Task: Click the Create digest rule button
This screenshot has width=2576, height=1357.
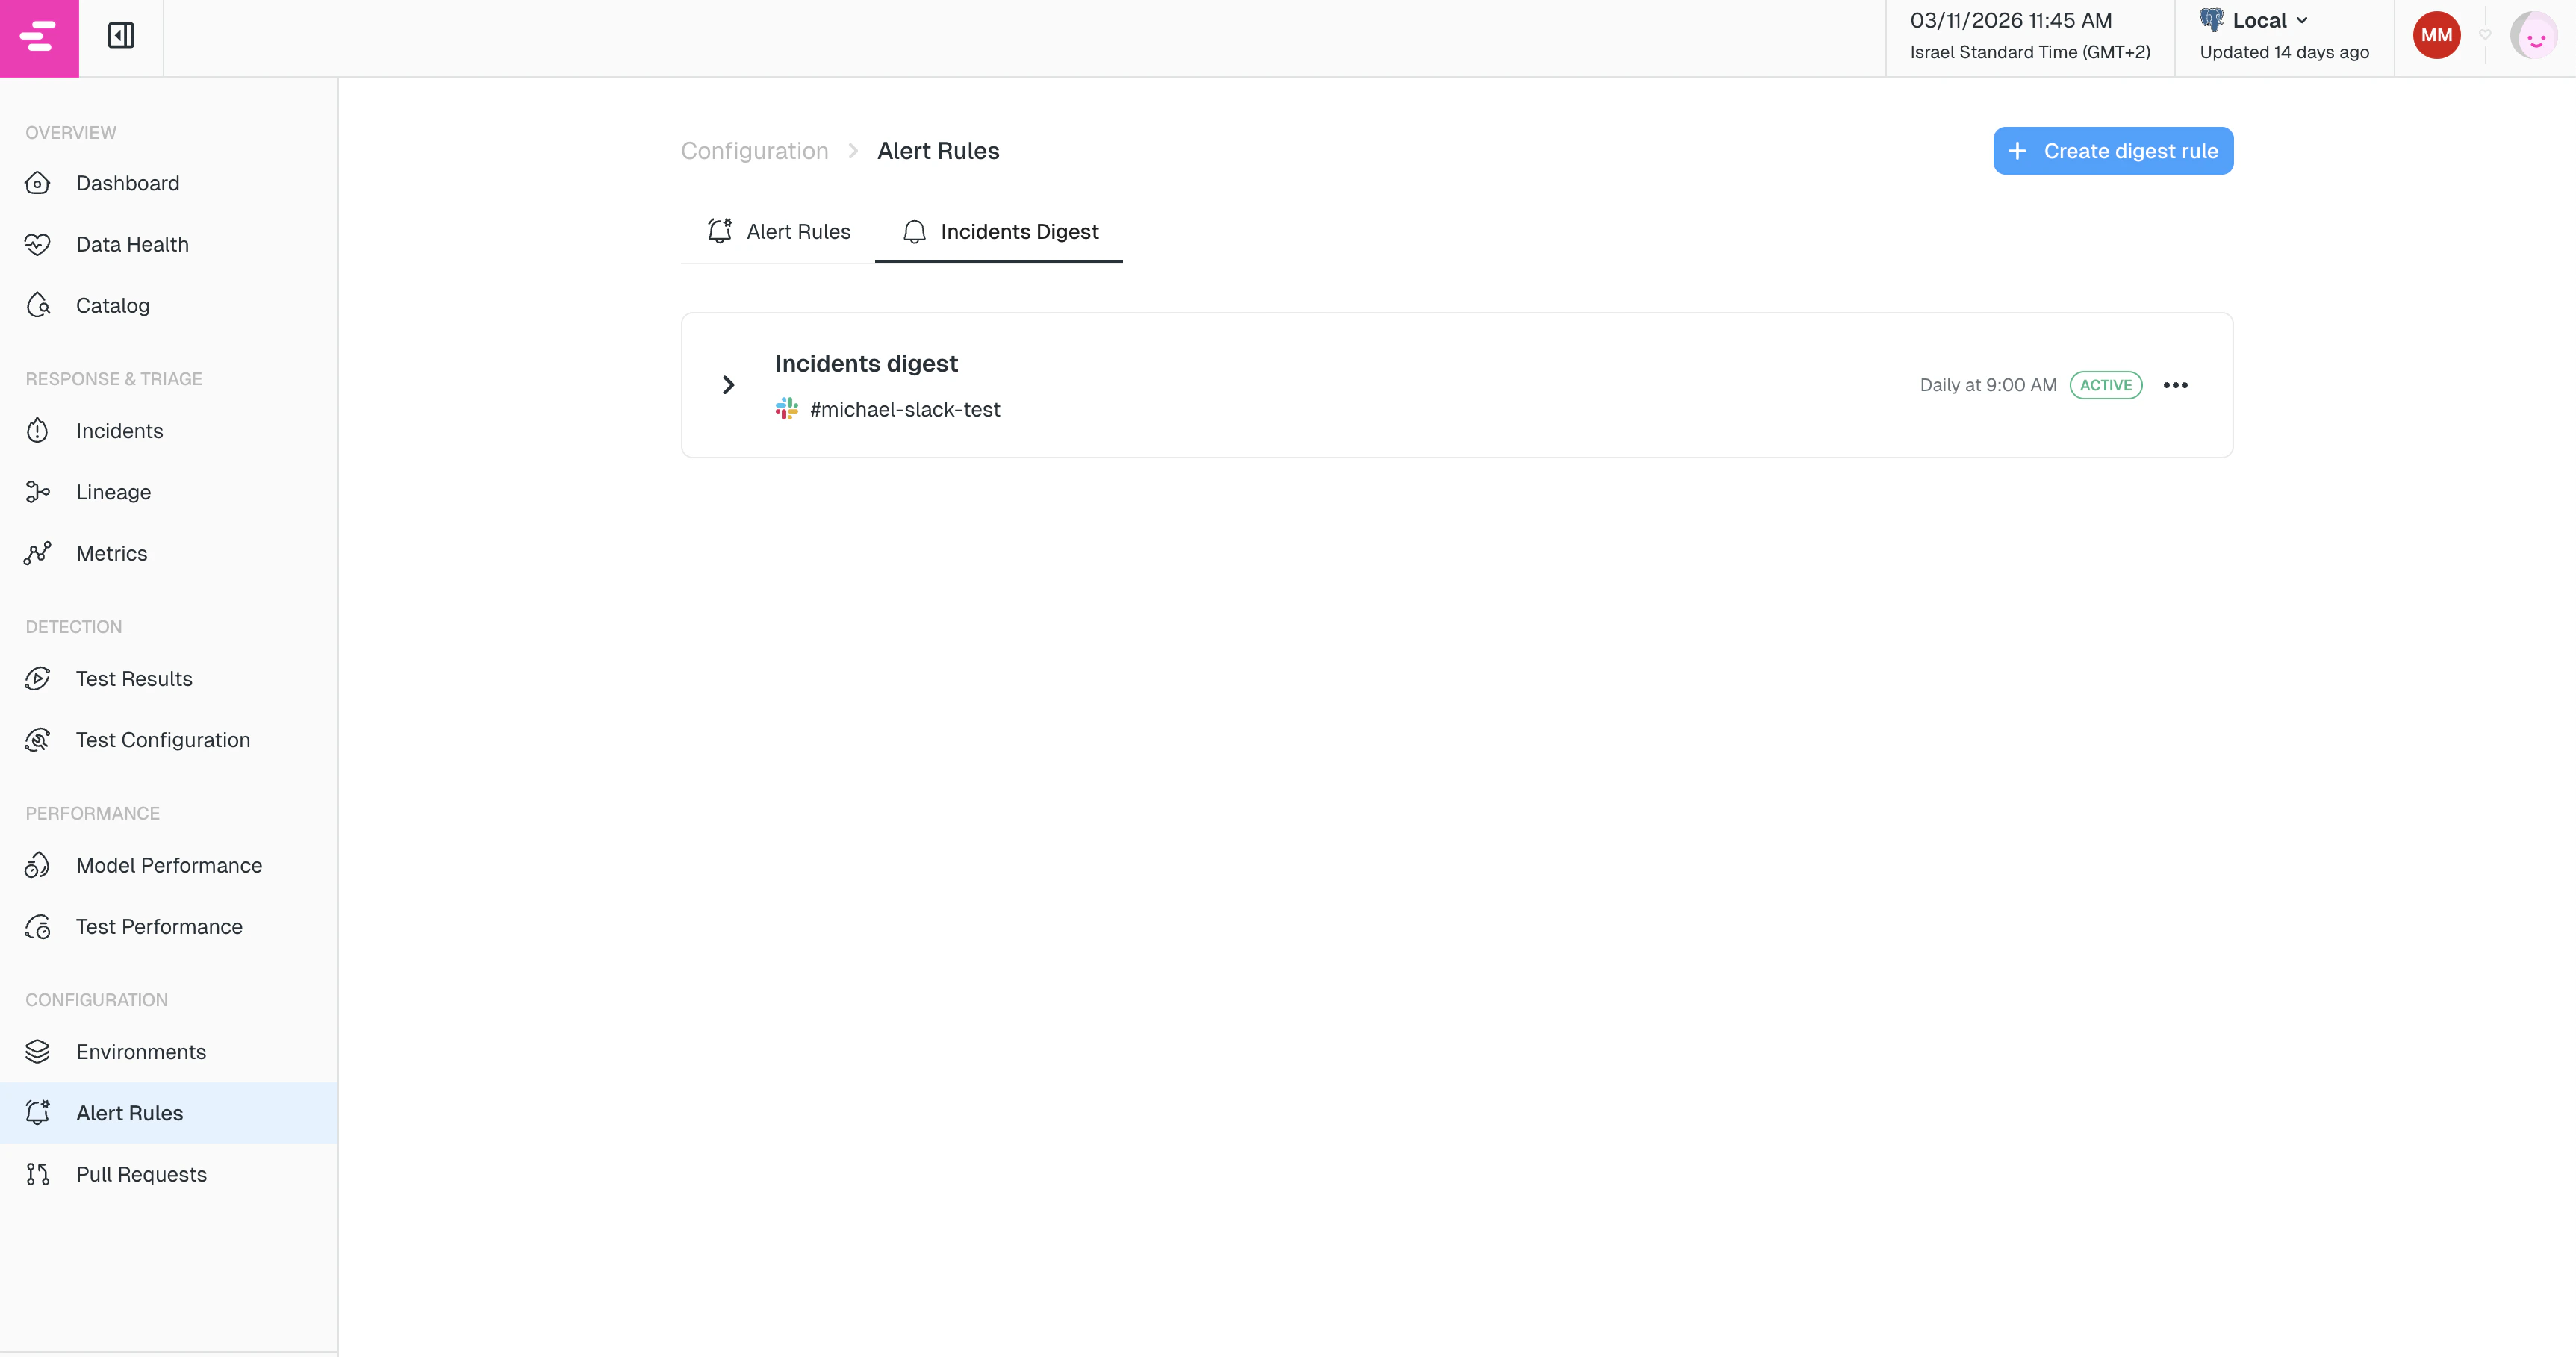Action: click(2112, 151)
